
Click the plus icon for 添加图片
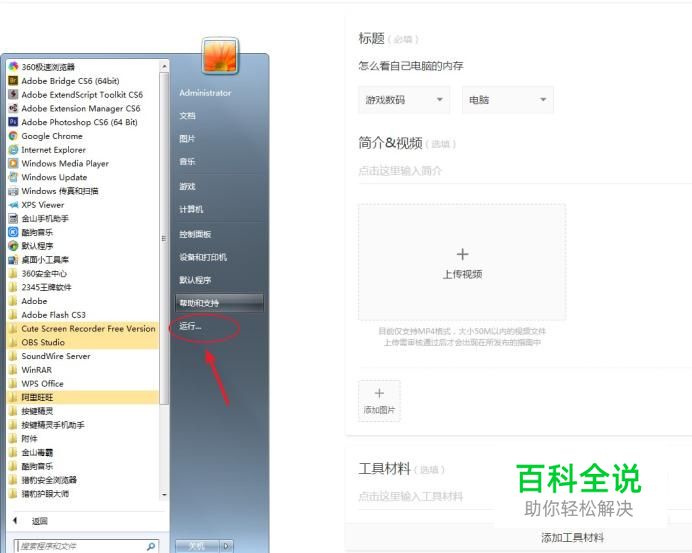tap(379, 393)
